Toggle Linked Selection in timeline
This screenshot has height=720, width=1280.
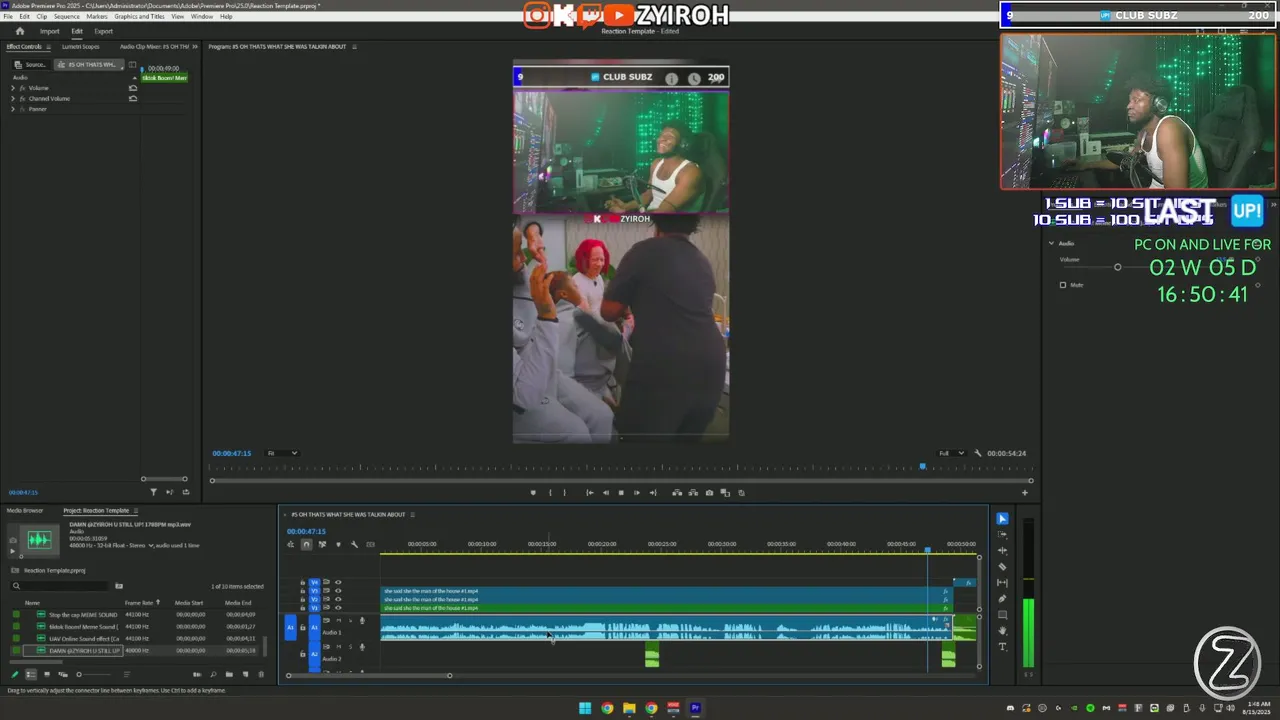pyautogui.click(x=322, y=544)
